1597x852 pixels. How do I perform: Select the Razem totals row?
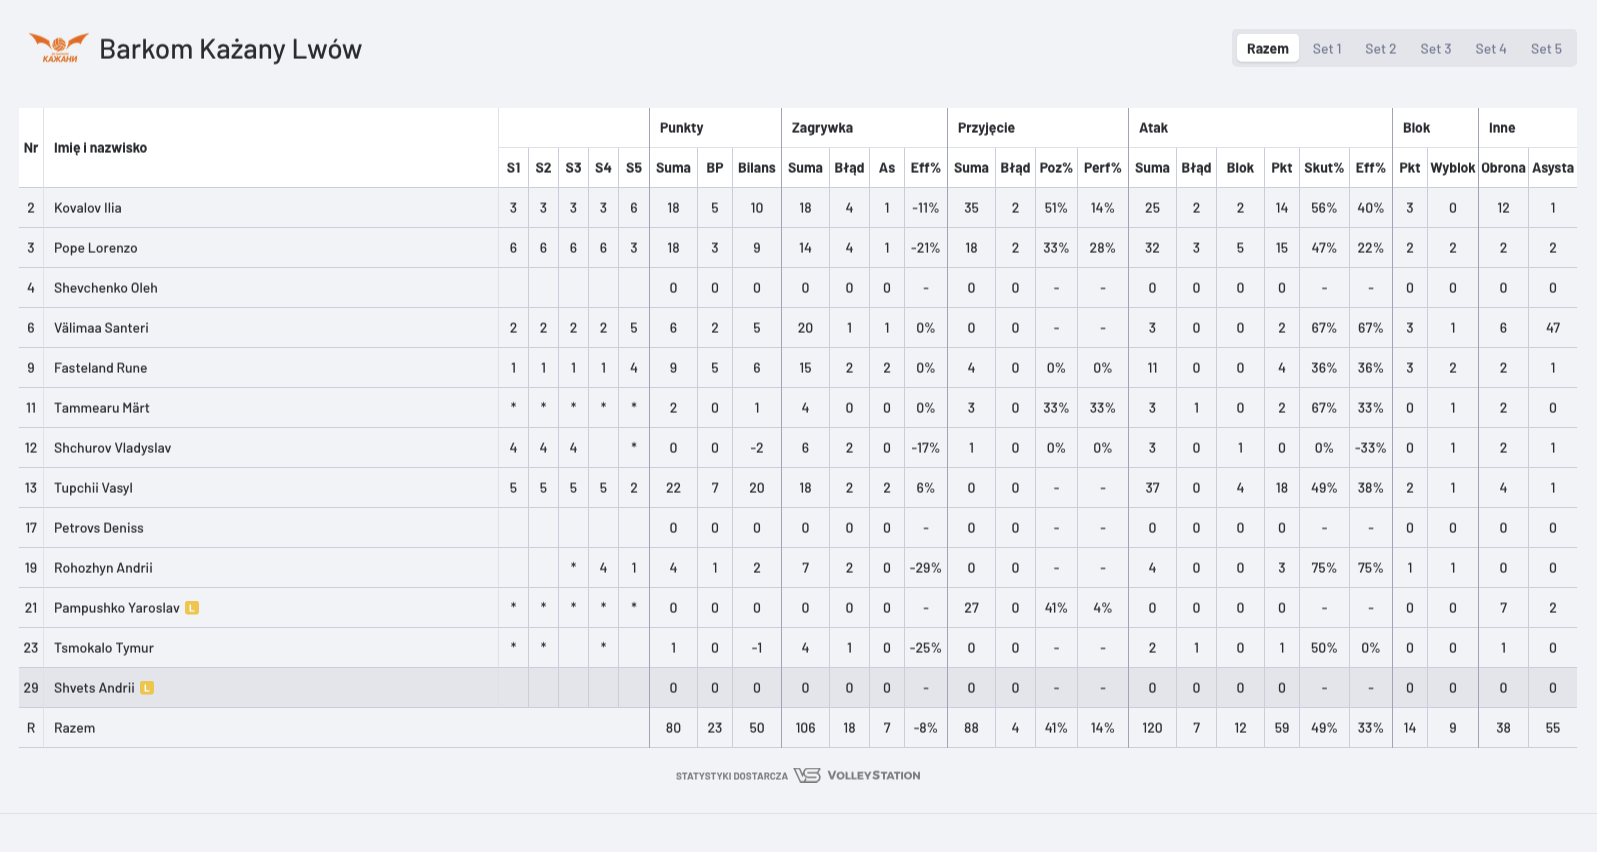pyautogui.click(x=798, y=728)
